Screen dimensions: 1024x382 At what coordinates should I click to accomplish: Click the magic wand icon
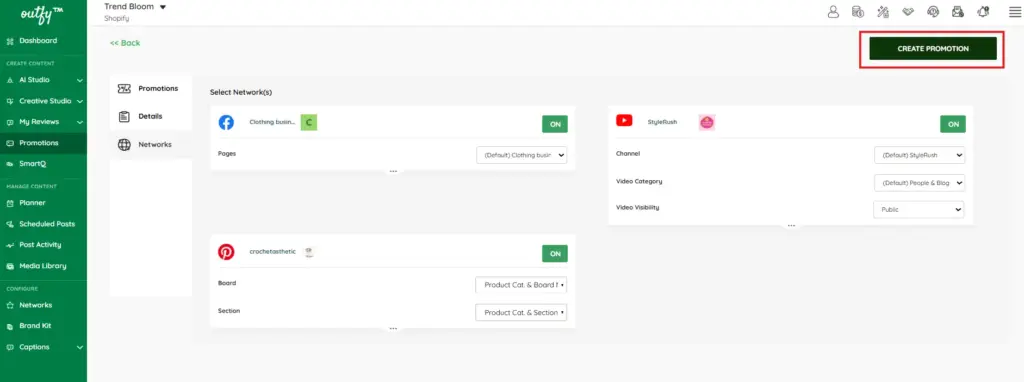(883, 12)
